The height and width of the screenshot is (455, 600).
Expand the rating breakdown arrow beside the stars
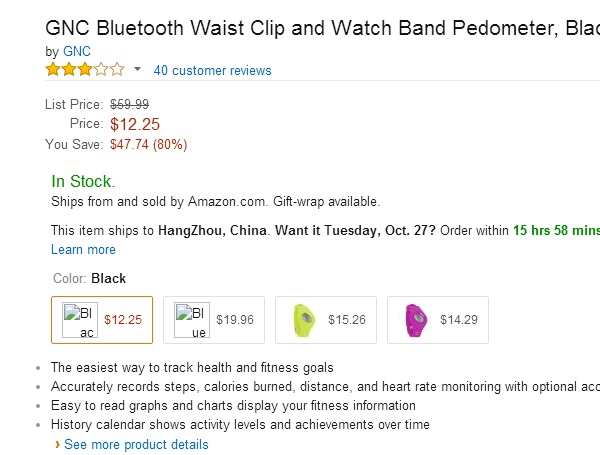(137, 70)
